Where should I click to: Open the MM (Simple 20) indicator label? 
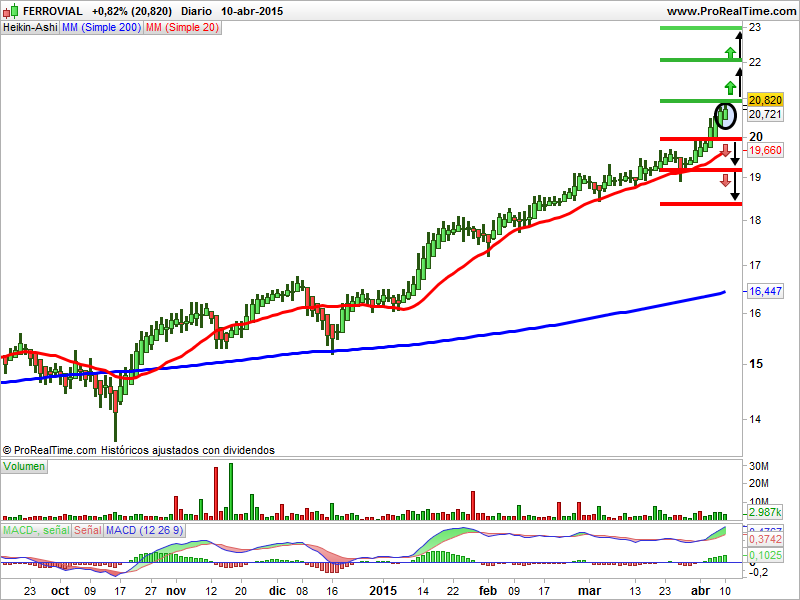[x=182, y=28]
